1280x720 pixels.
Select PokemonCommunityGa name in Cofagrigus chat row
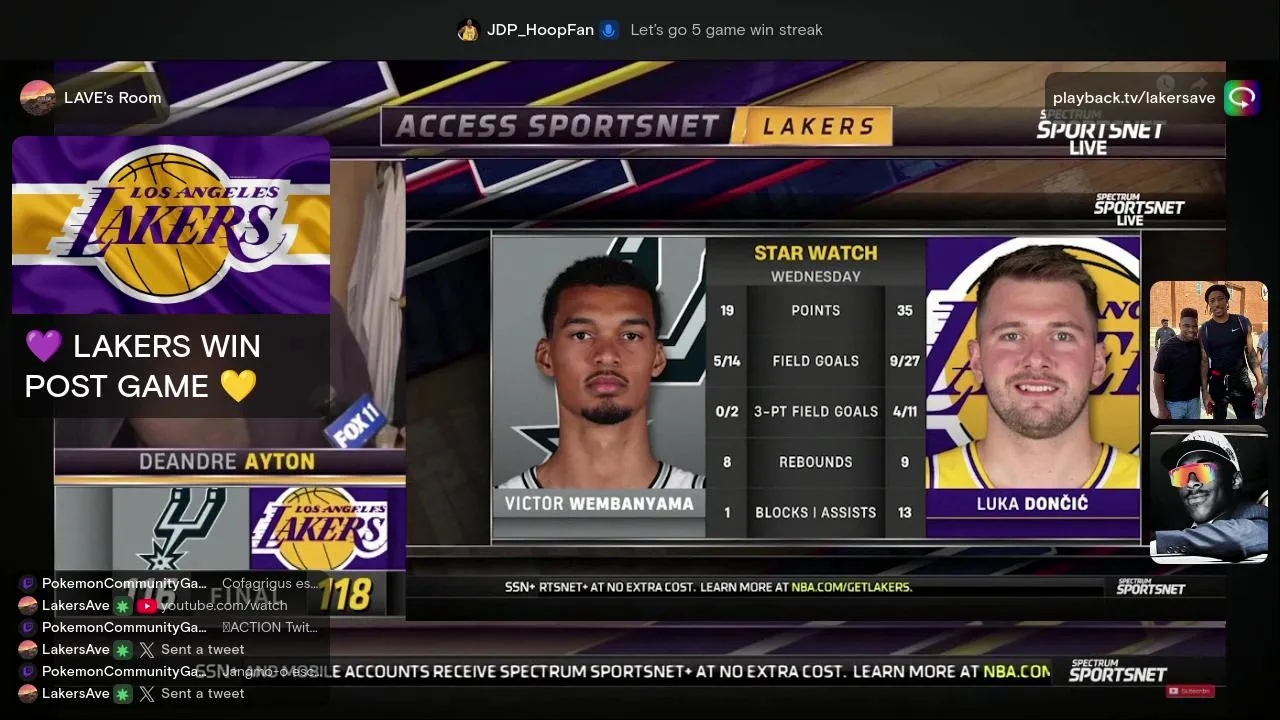pos(124,583)
